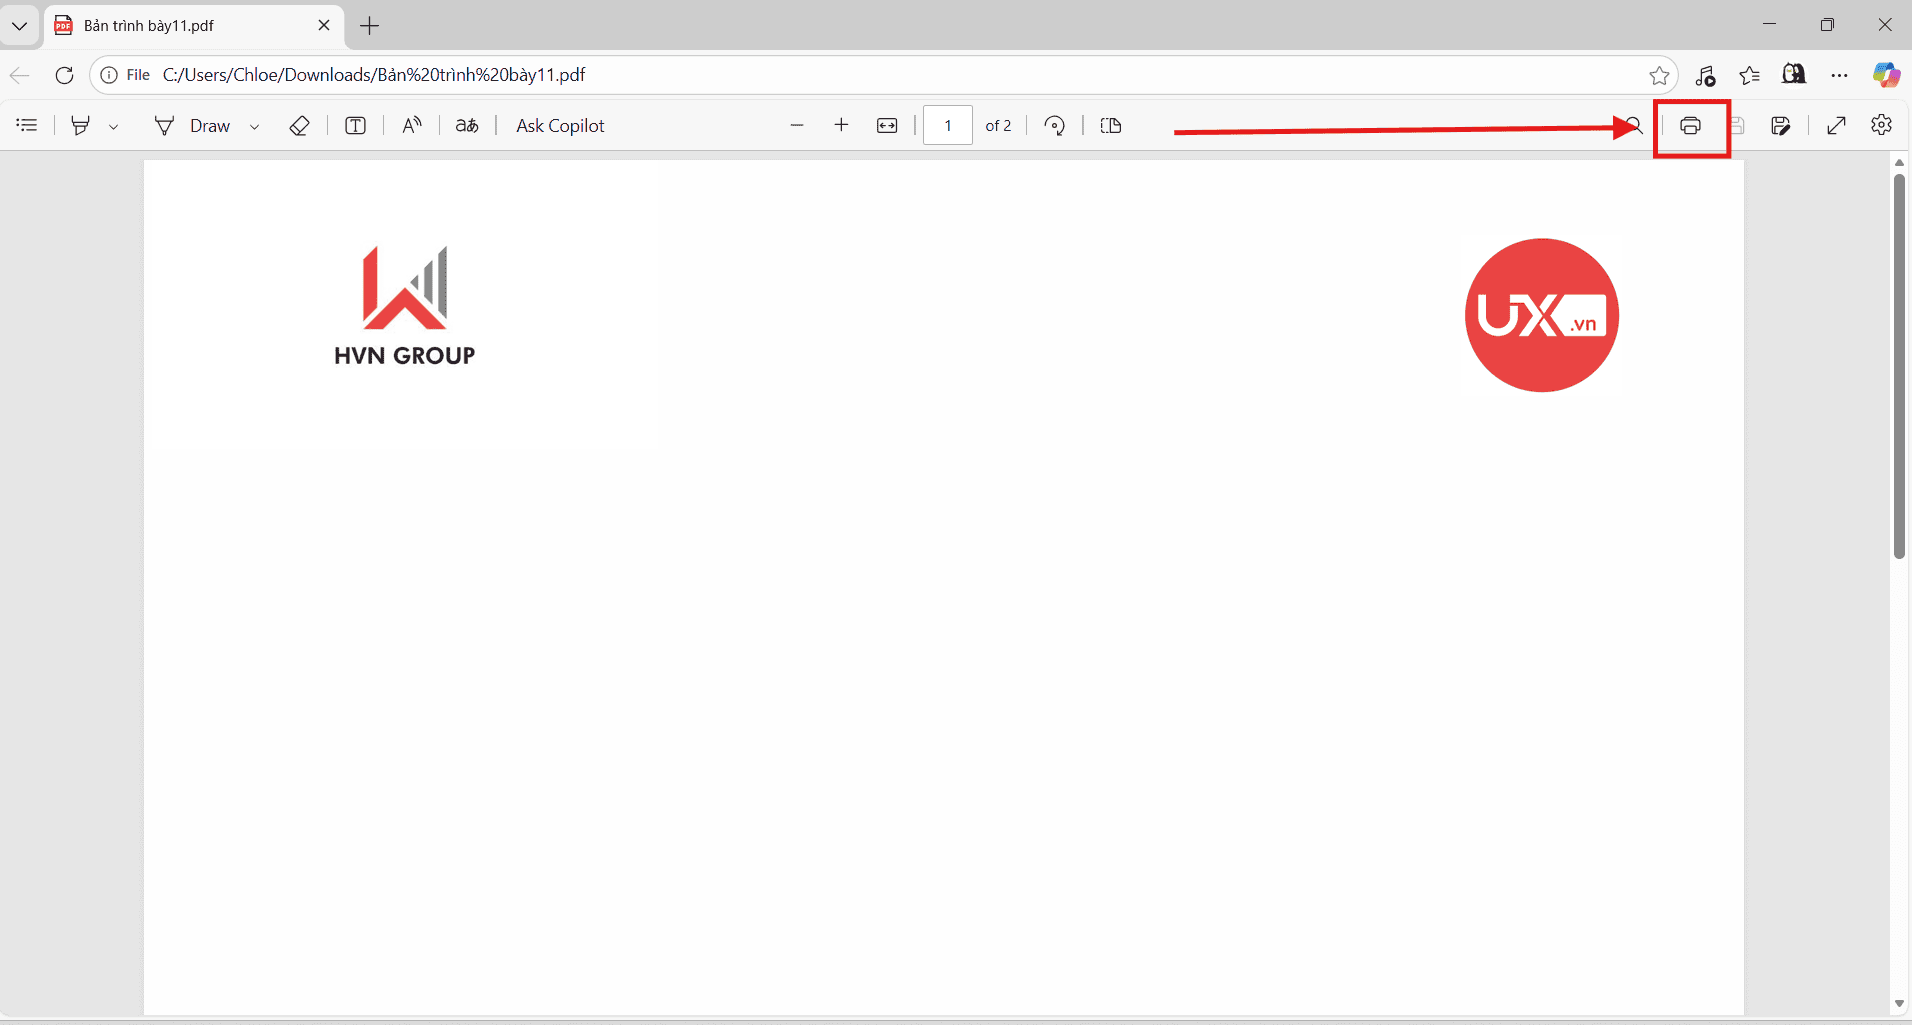The image size is (1912, 1025).
Task: Activate the Eraser tool
Action: tap(299, 125)
